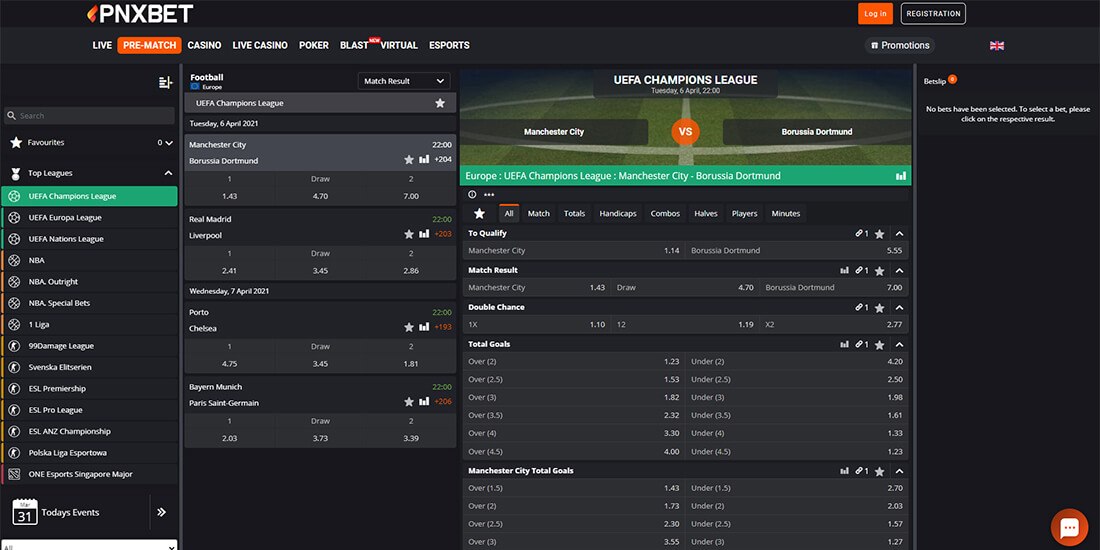Open the live chat support bubble
1100x550 pixels.
1069,527
